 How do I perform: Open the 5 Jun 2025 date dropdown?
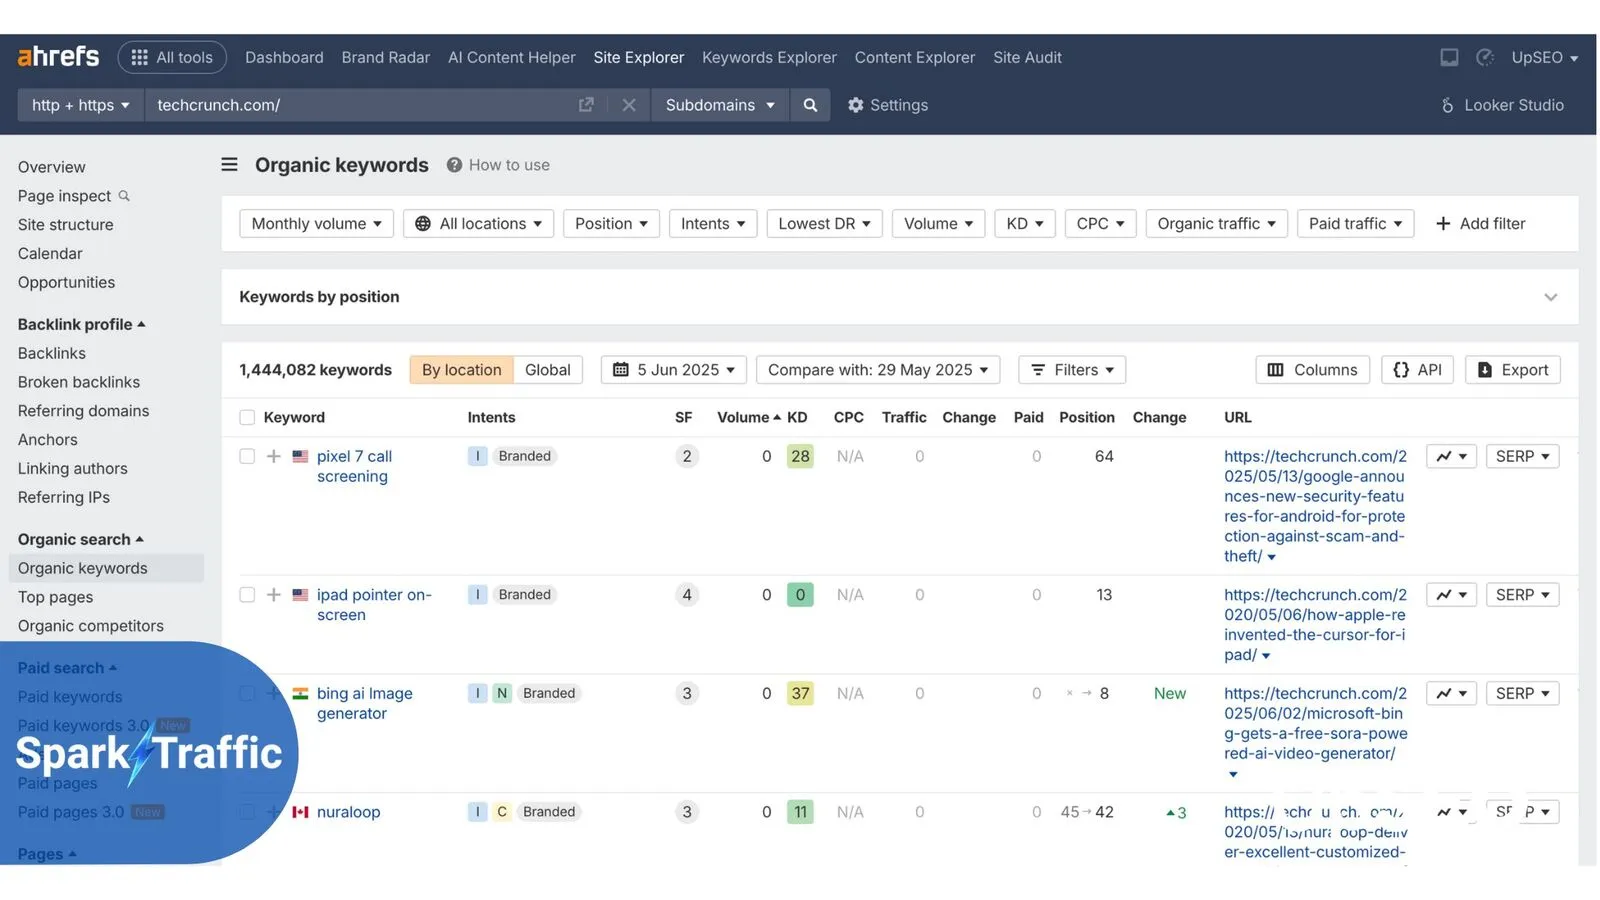674,370
